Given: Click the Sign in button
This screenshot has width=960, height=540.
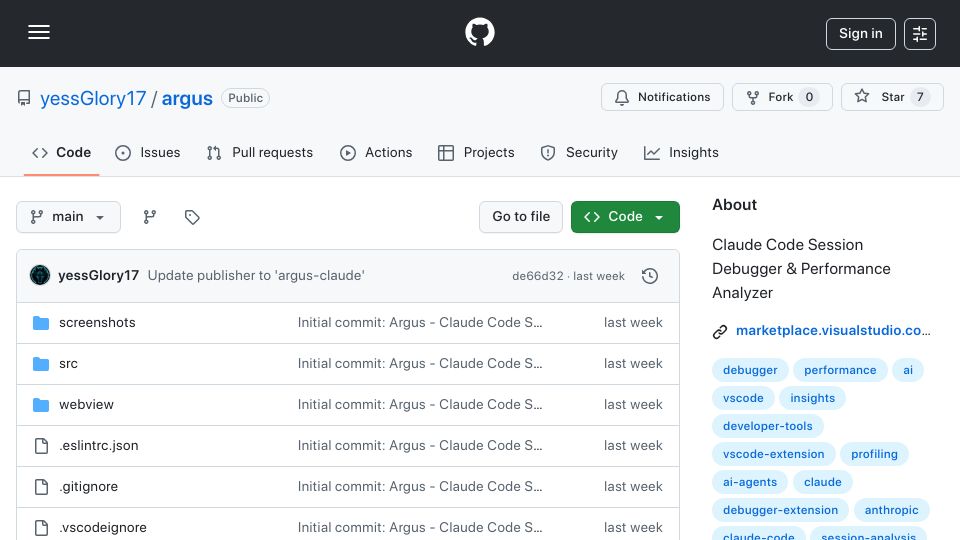Looking at the screenshot, I should [860, 34].
